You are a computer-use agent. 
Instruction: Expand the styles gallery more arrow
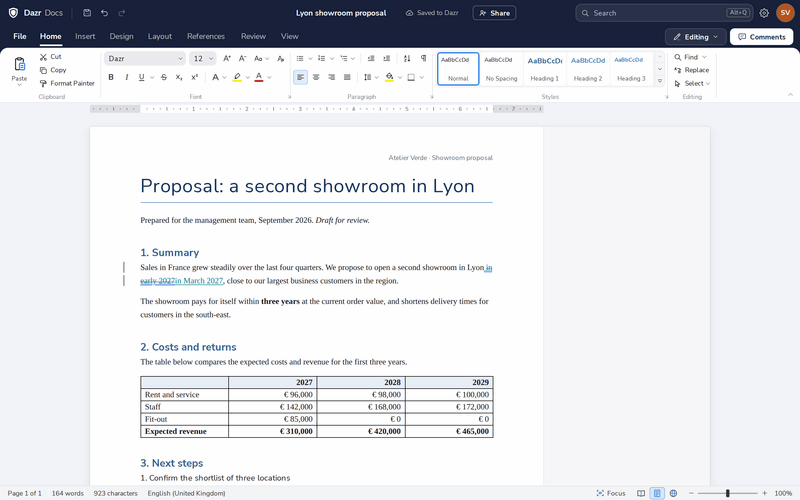tap(660, 81)
